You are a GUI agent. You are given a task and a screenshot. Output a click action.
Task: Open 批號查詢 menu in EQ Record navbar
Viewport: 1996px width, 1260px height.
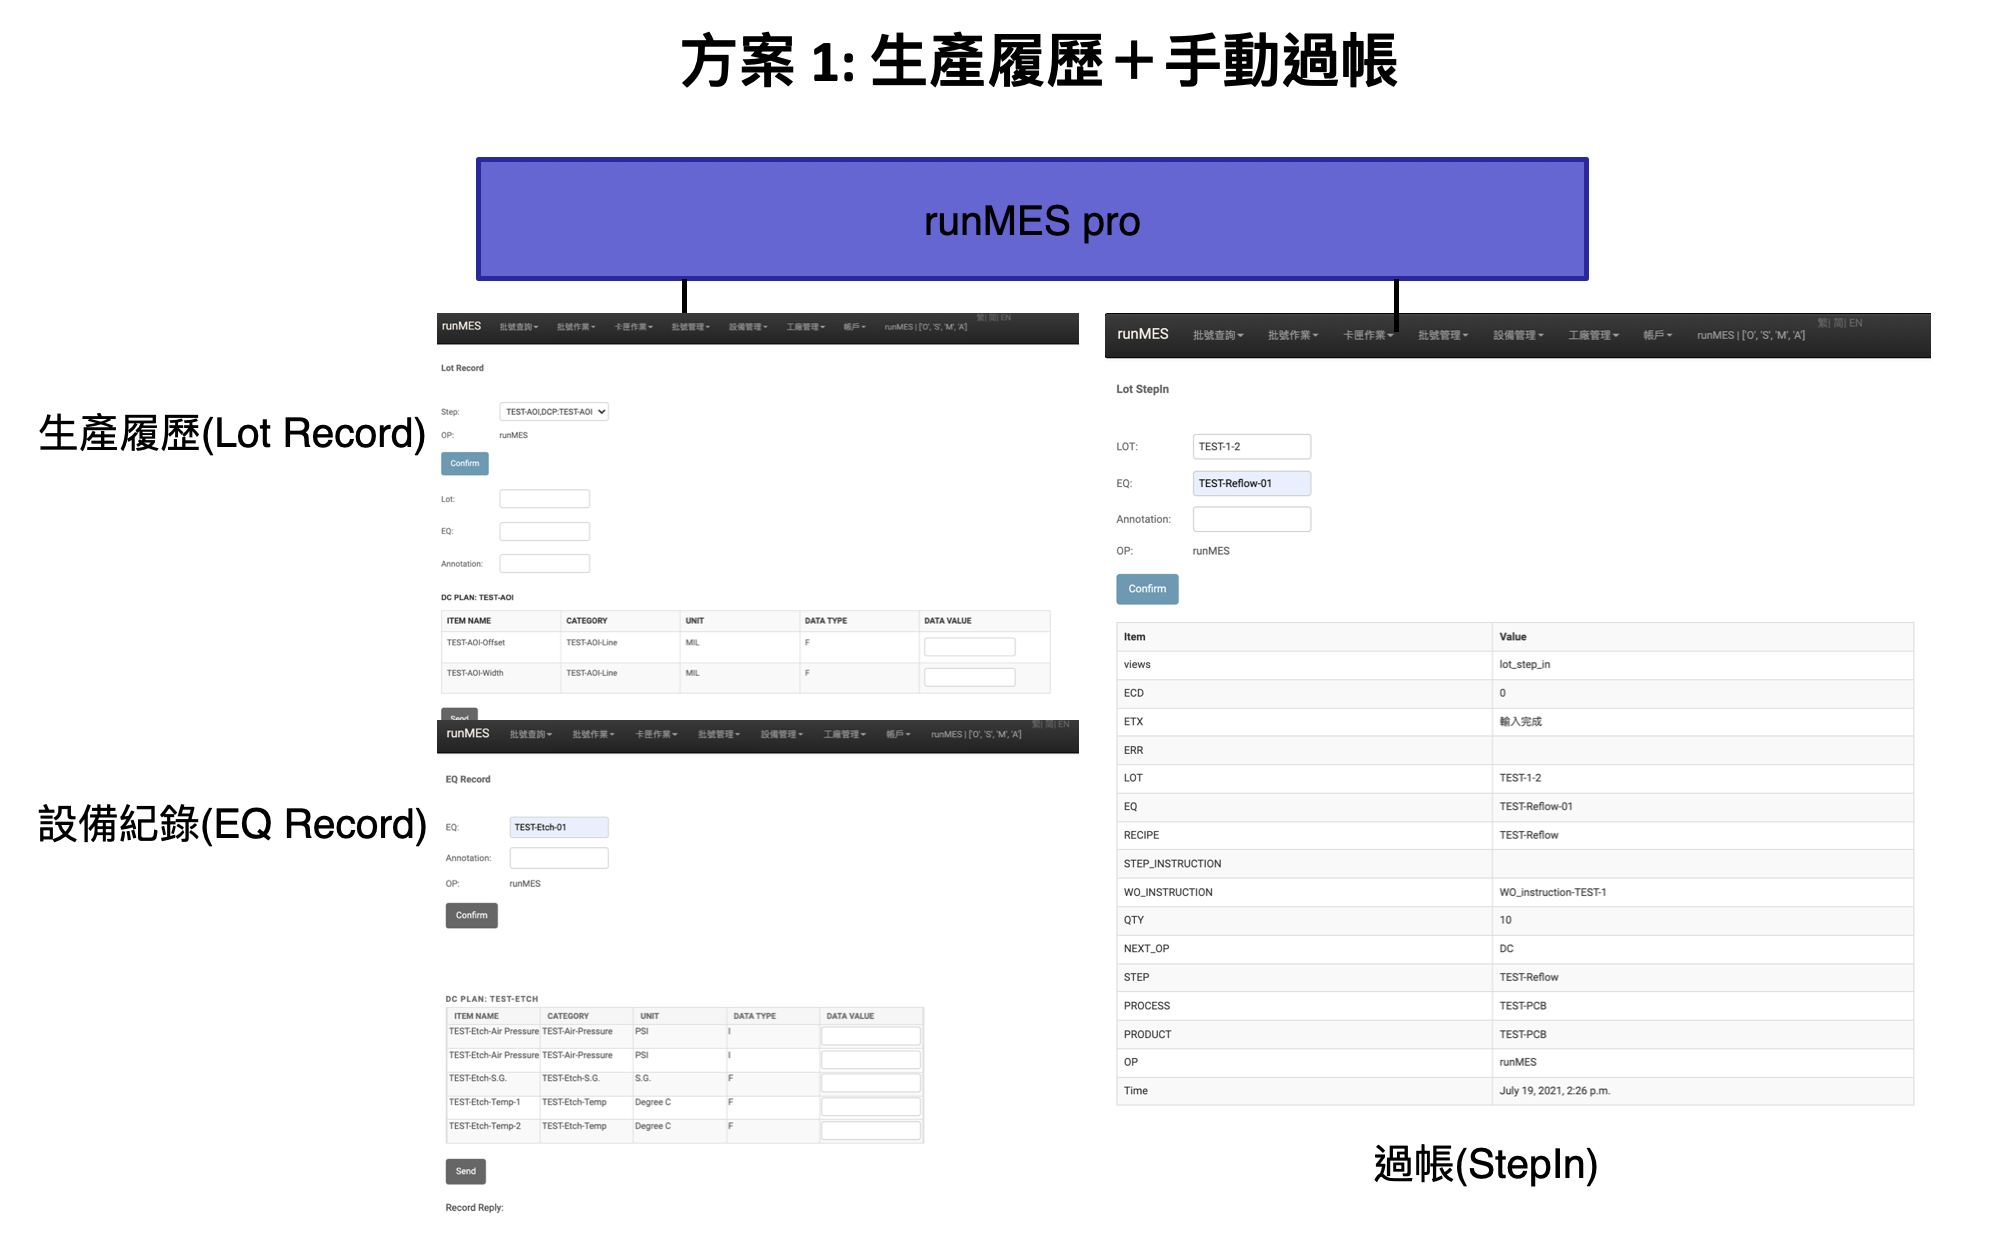pyautogui.click(x=531, y=734)
